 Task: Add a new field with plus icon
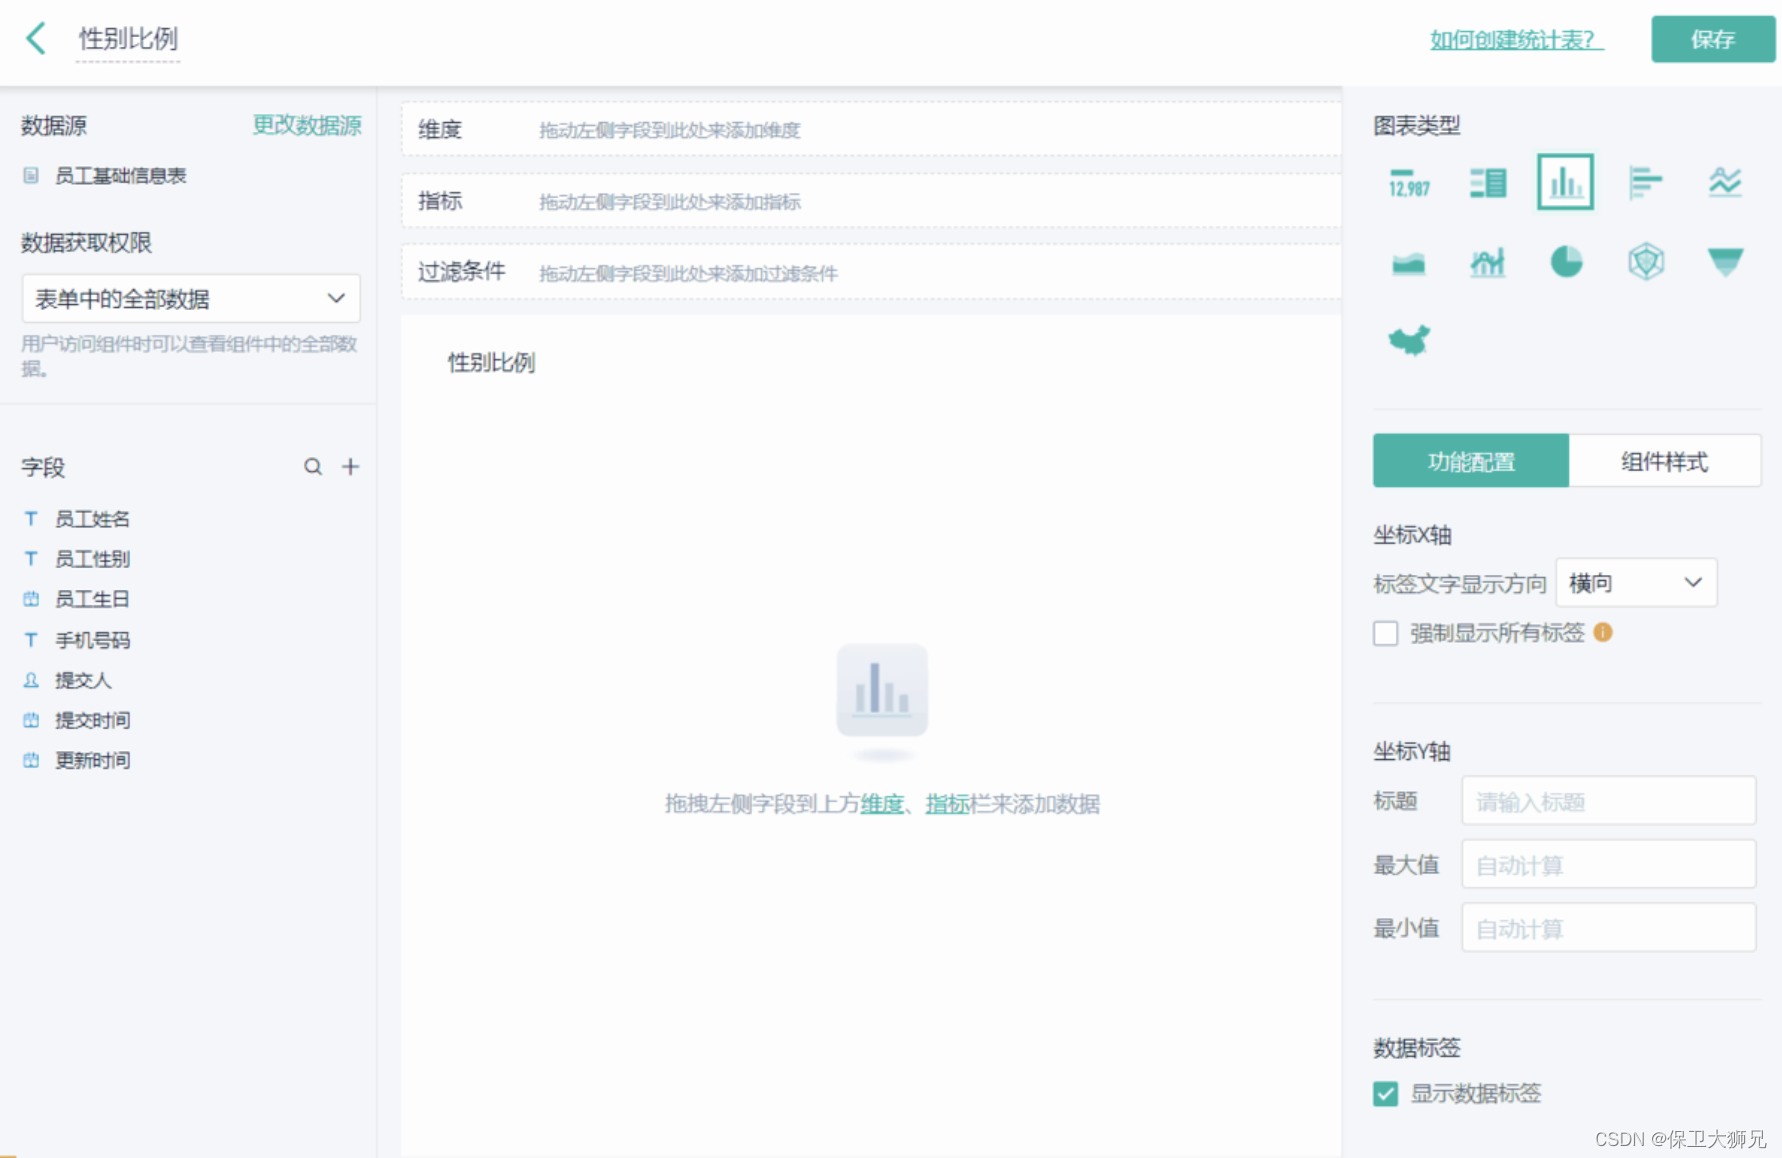(350, 467)
